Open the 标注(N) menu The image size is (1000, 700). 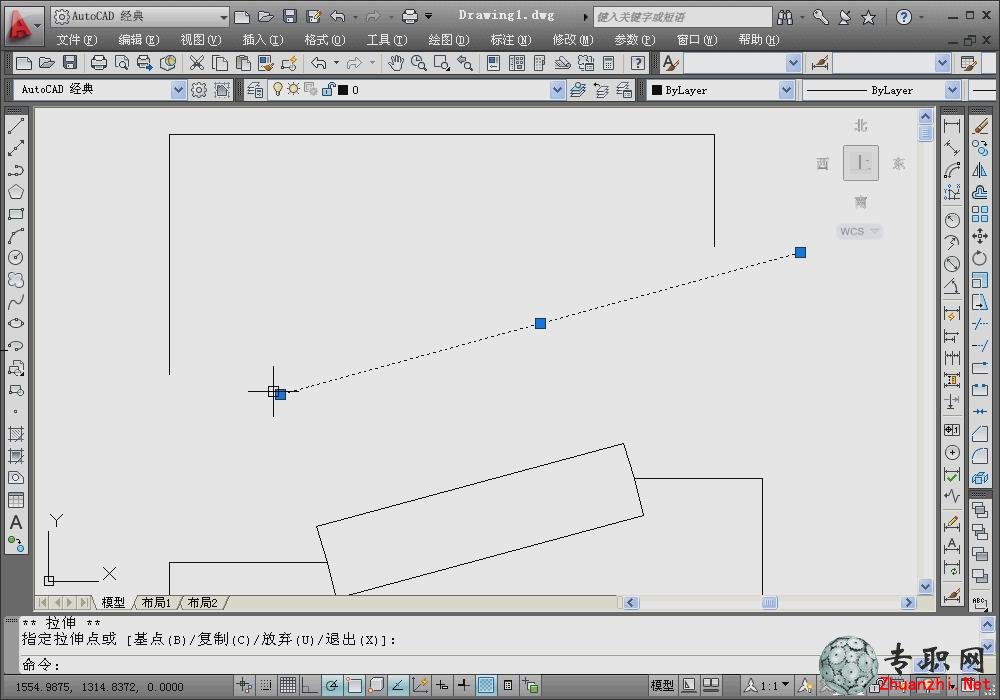click(x=511, y=40)
